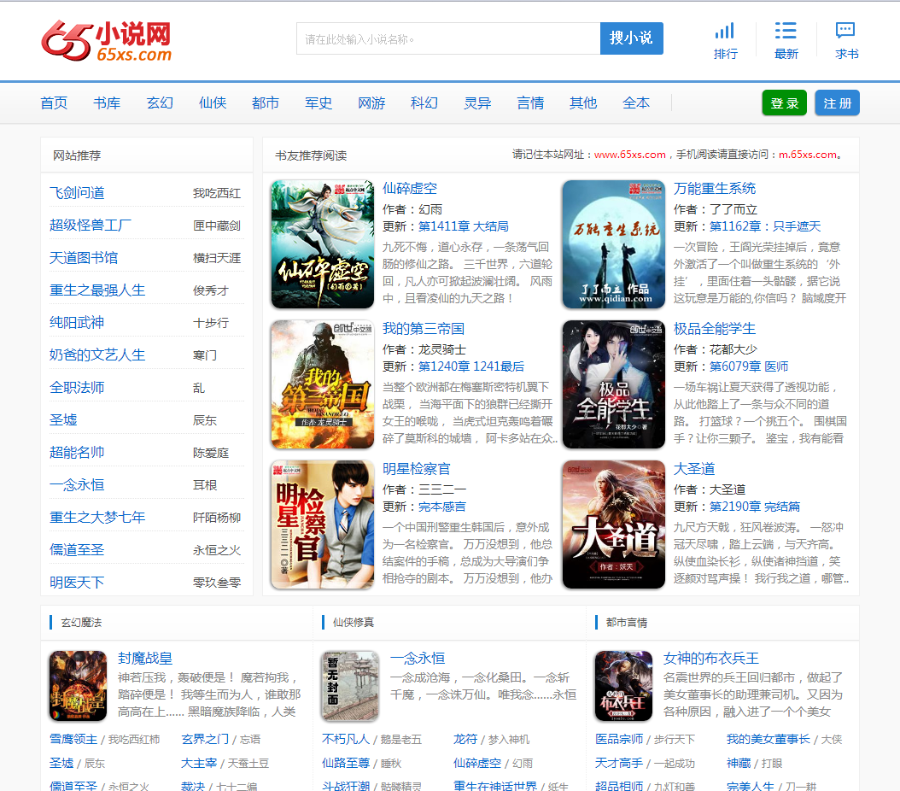The image size is (900, 791).
Task: Select 网游 category in navigation
Action: click(371, 103)
